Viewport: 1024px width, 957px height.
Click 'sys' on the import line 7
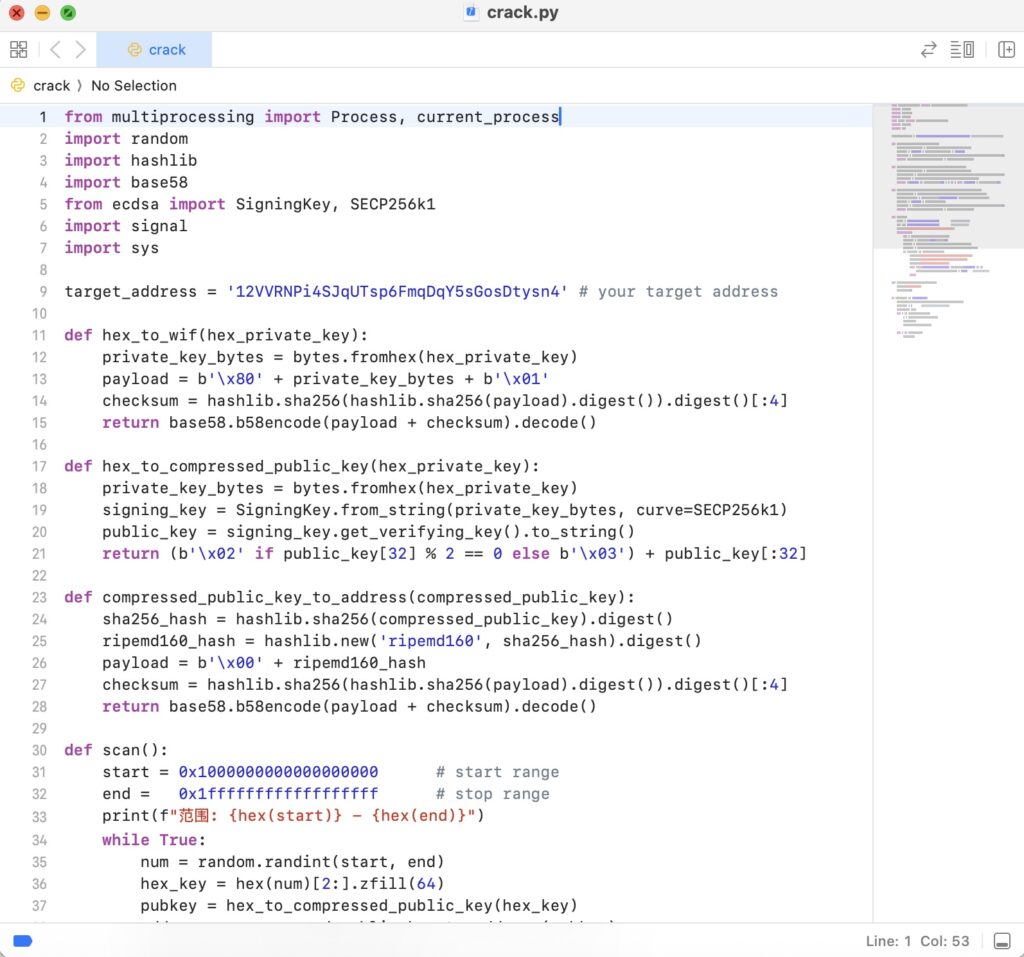145,248
